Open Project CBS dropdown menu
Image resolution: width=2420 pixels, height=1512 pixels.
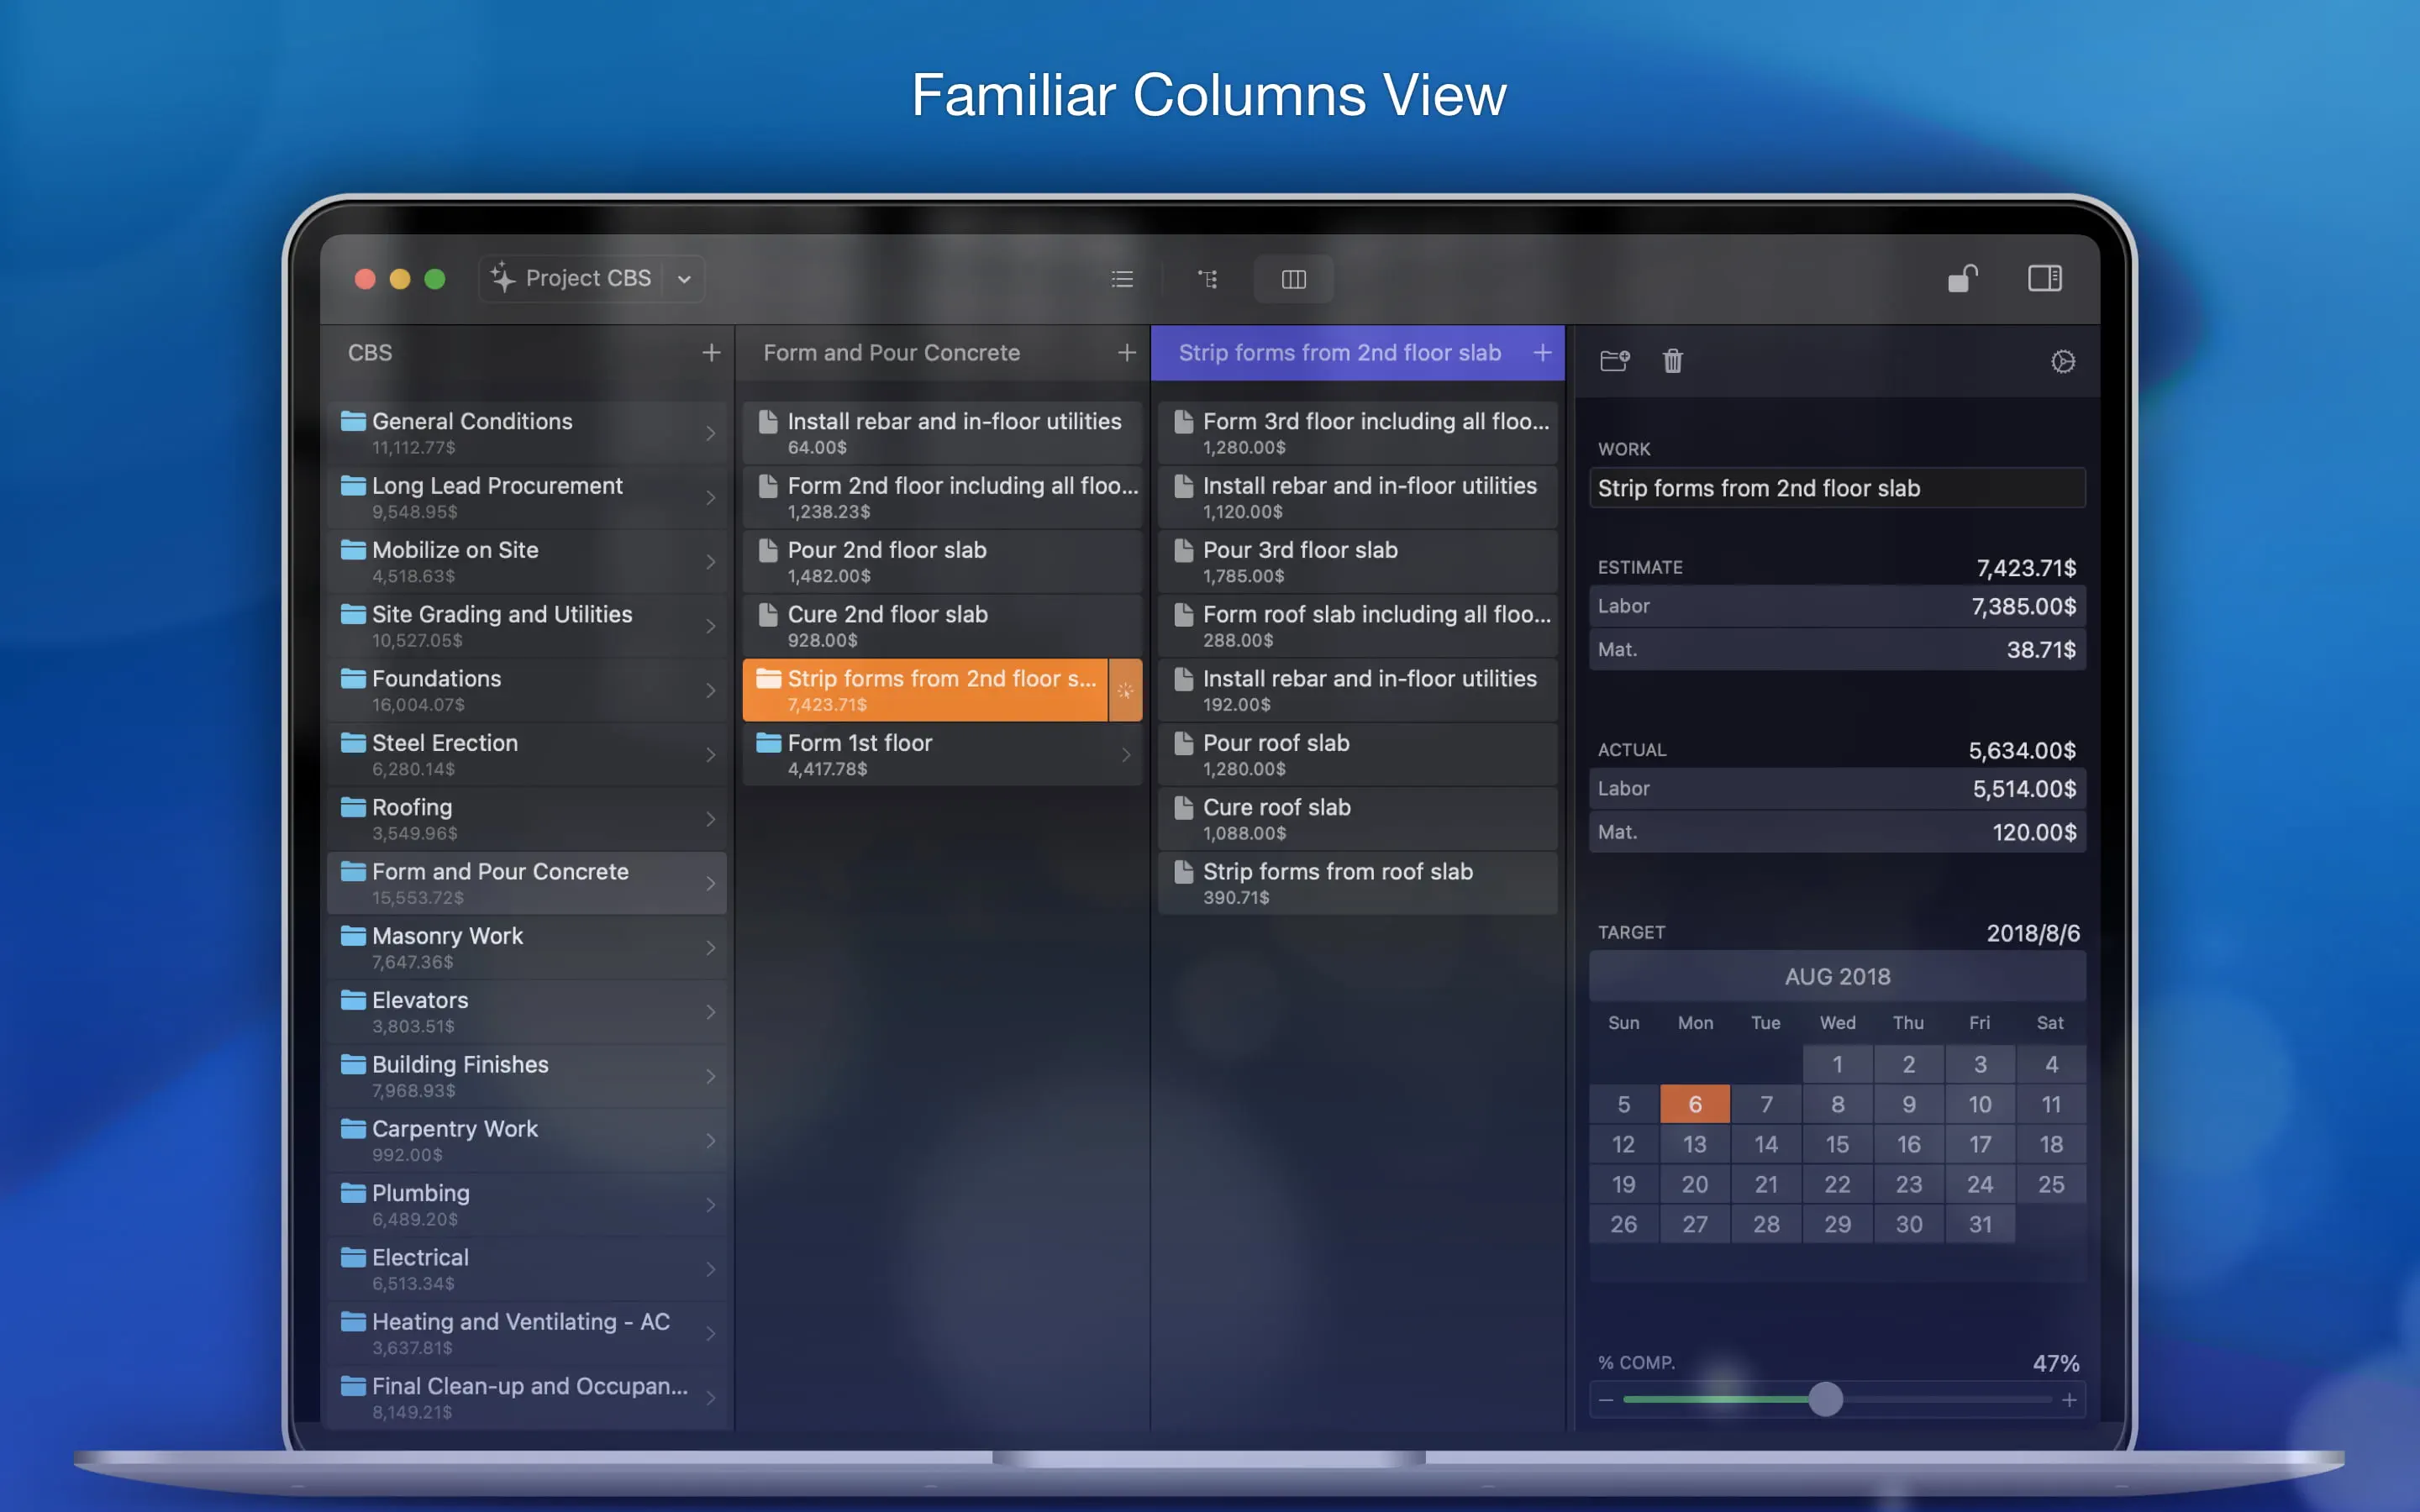pos(684,279)
